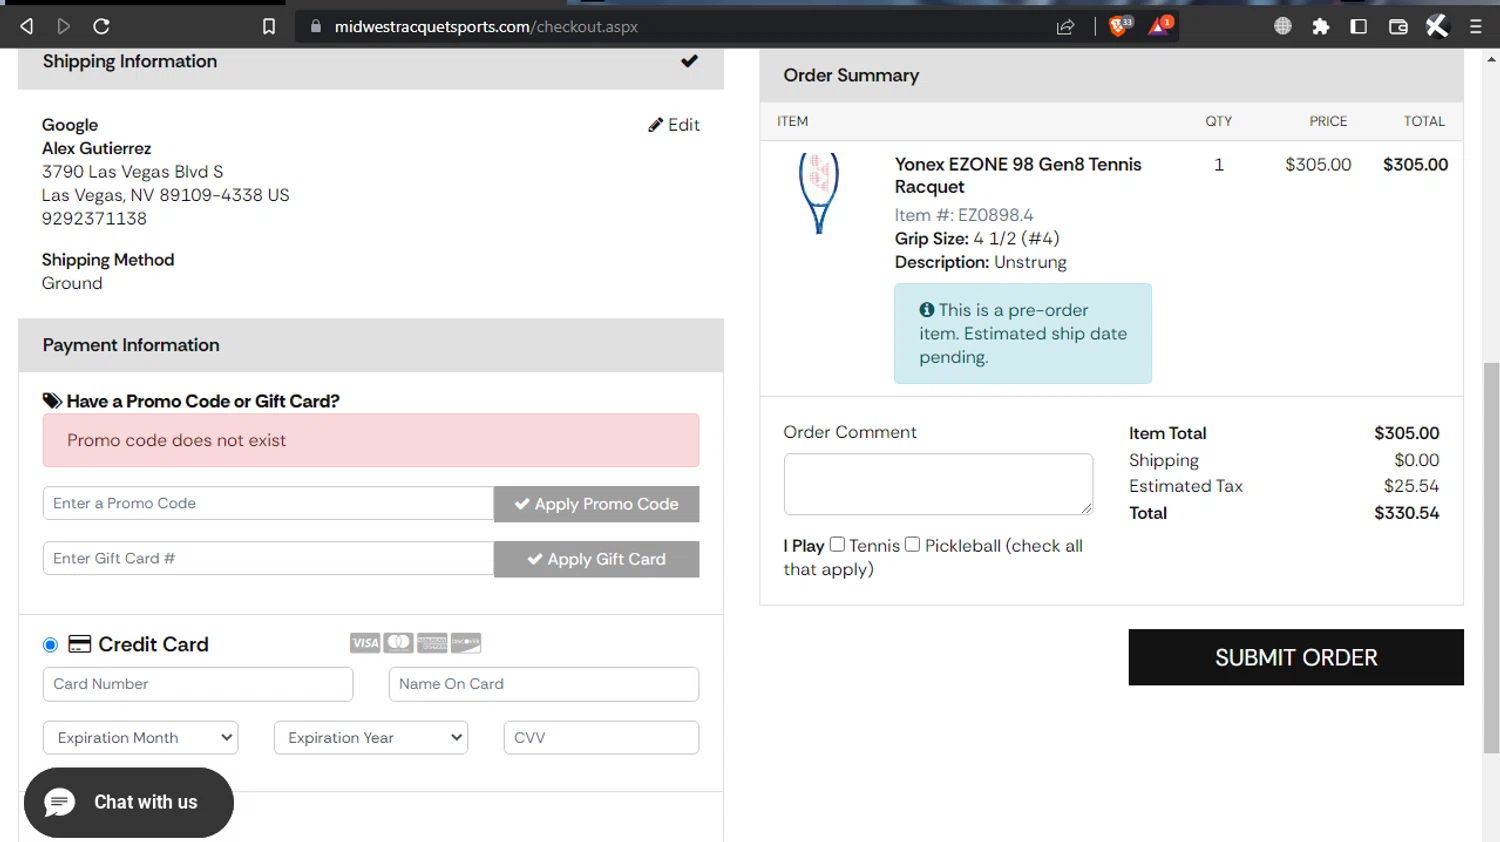Go back to the previous page
This screenshot has width=1500, height=842.
pyautogui.click(x=27, y=26)
